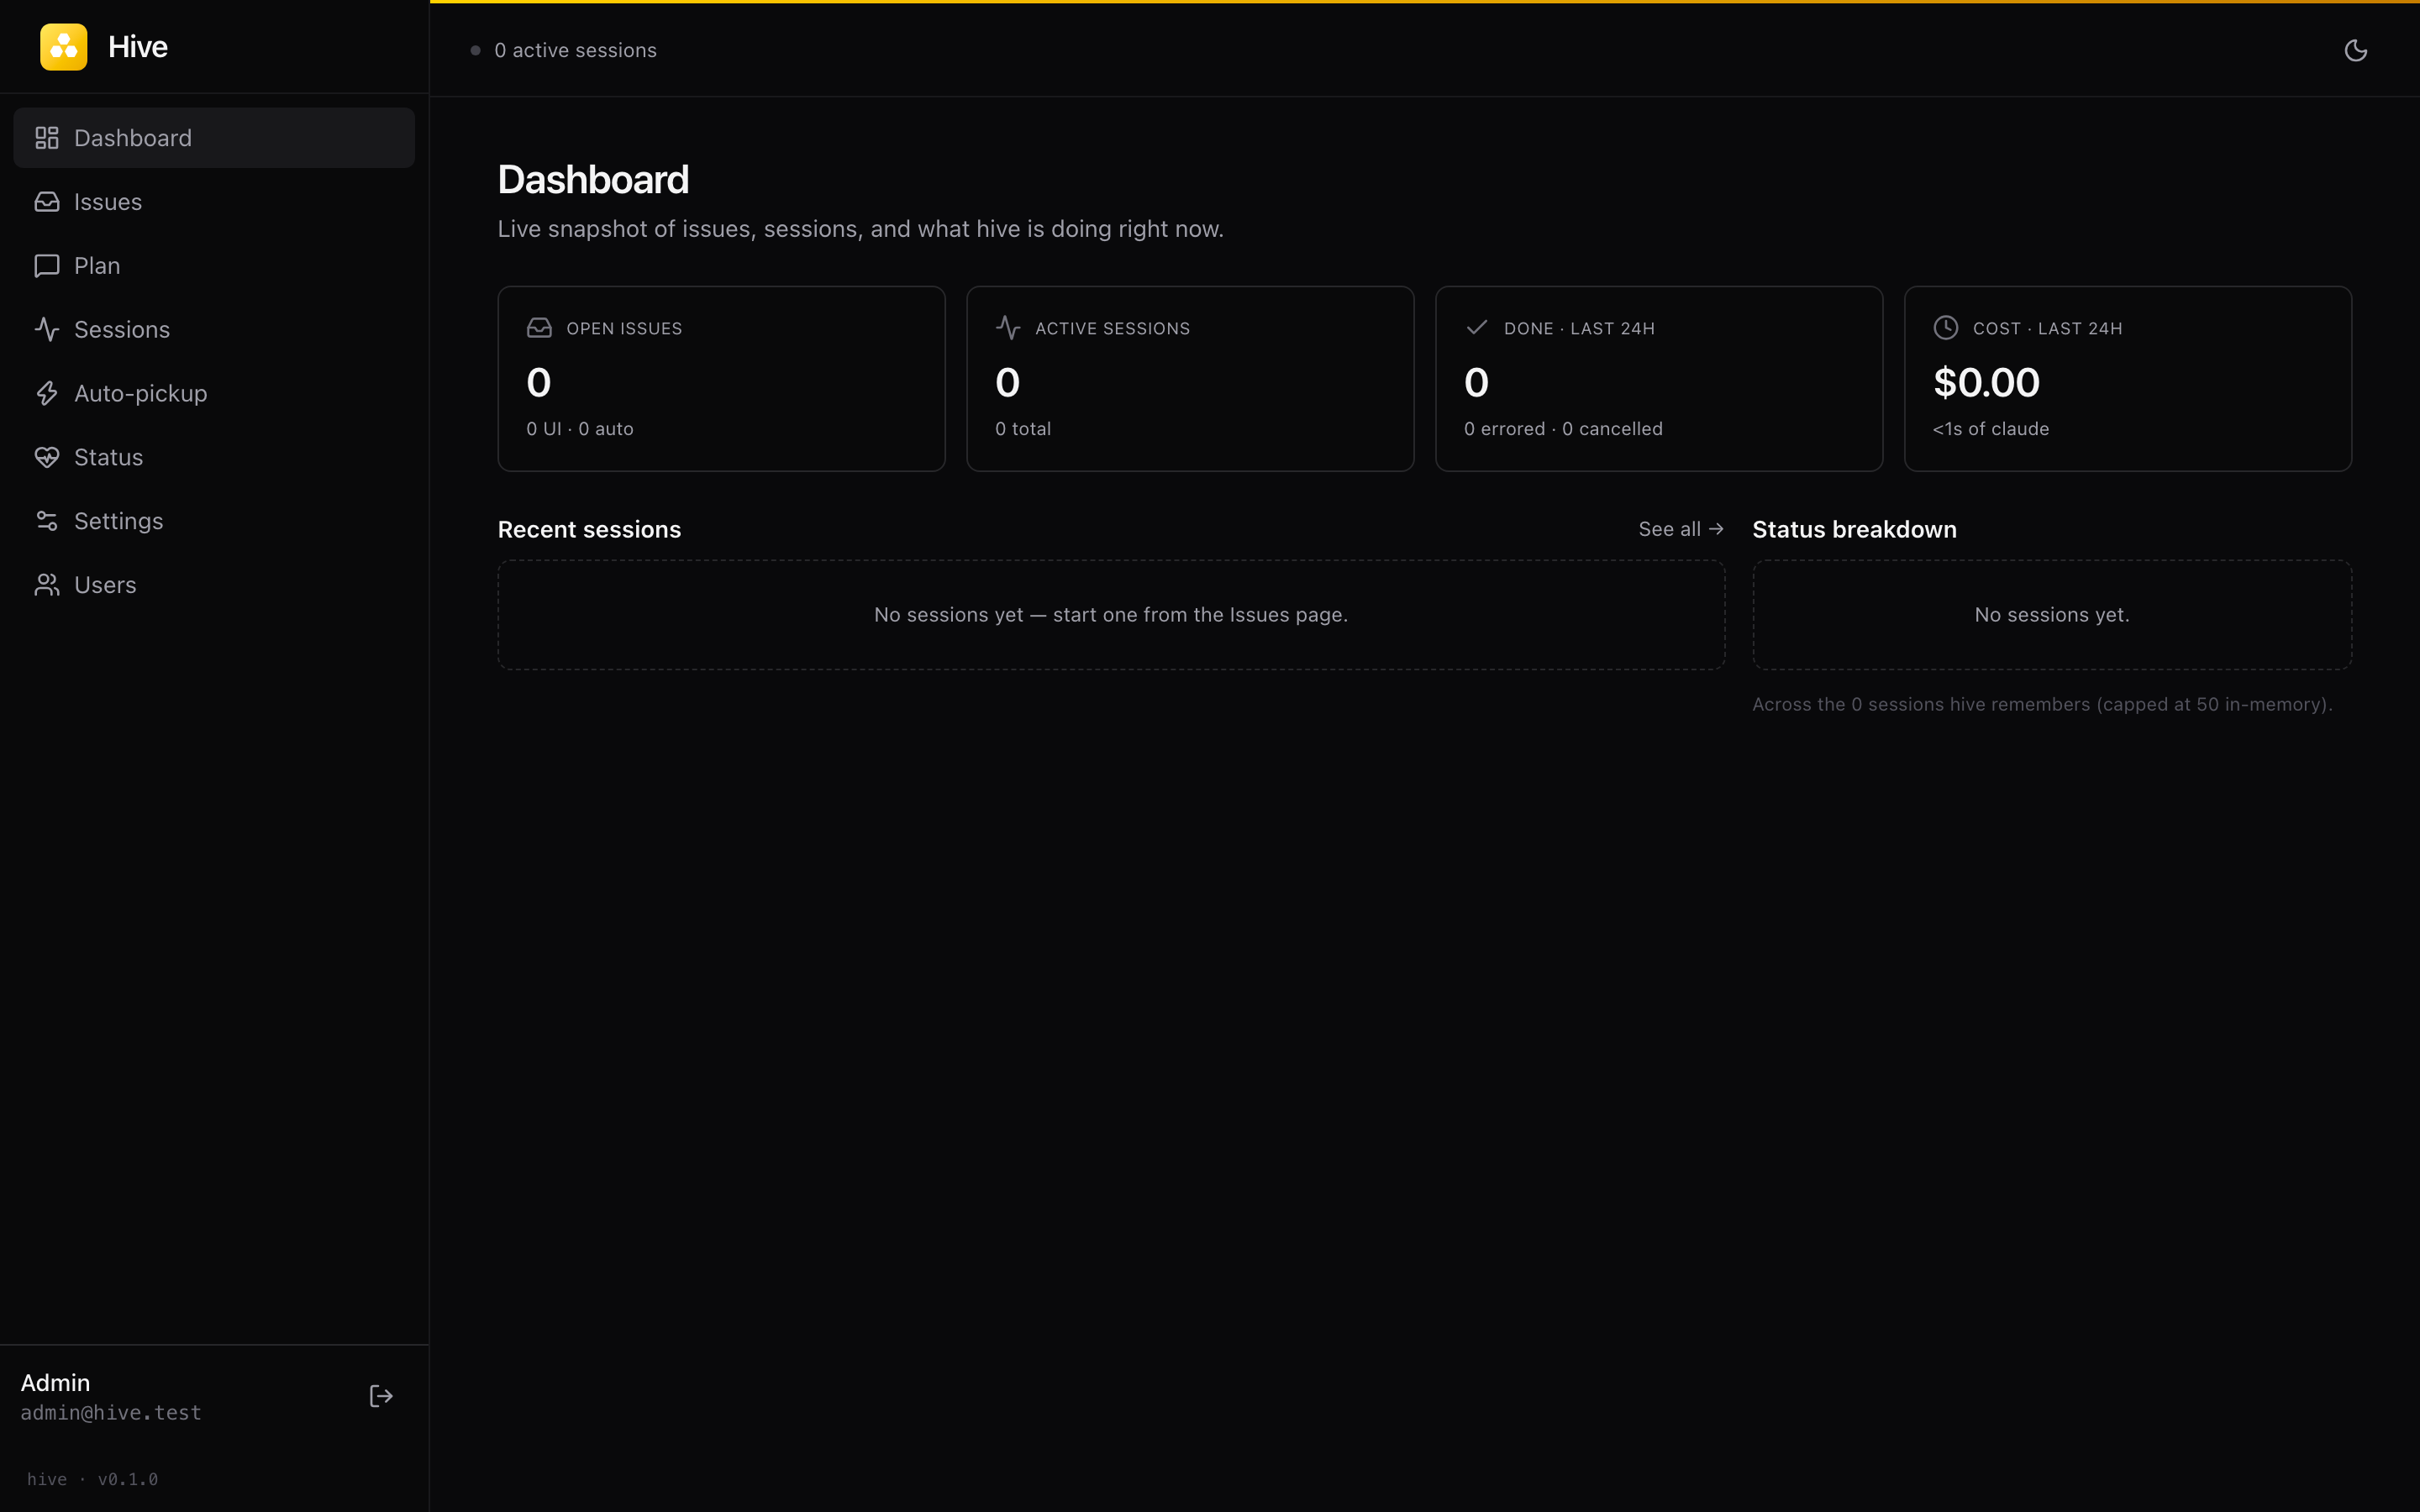Viewport: 2420px width, 1512px height.
Task: Click the checkmark icon on Done card
Action: (1477, 328)
